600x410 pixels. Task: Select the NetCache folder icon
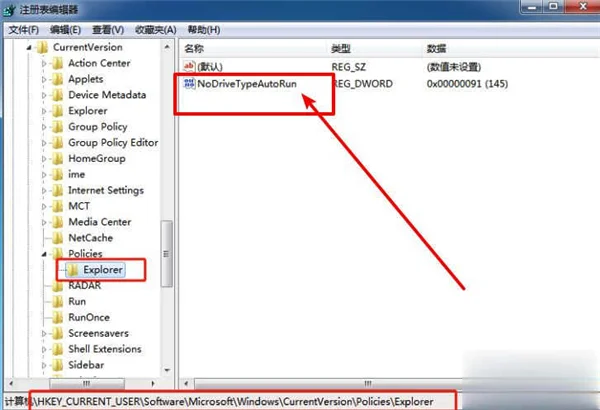pos(57,238)
